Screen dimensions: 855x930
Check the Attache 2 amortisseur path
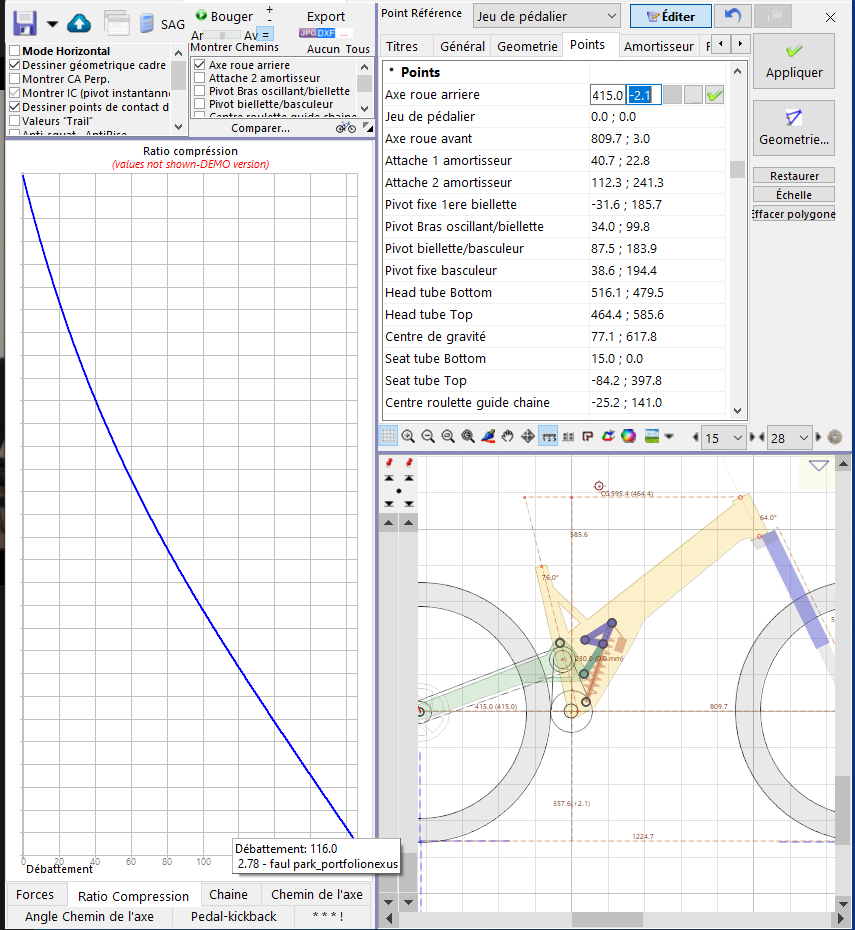(200, 78)
